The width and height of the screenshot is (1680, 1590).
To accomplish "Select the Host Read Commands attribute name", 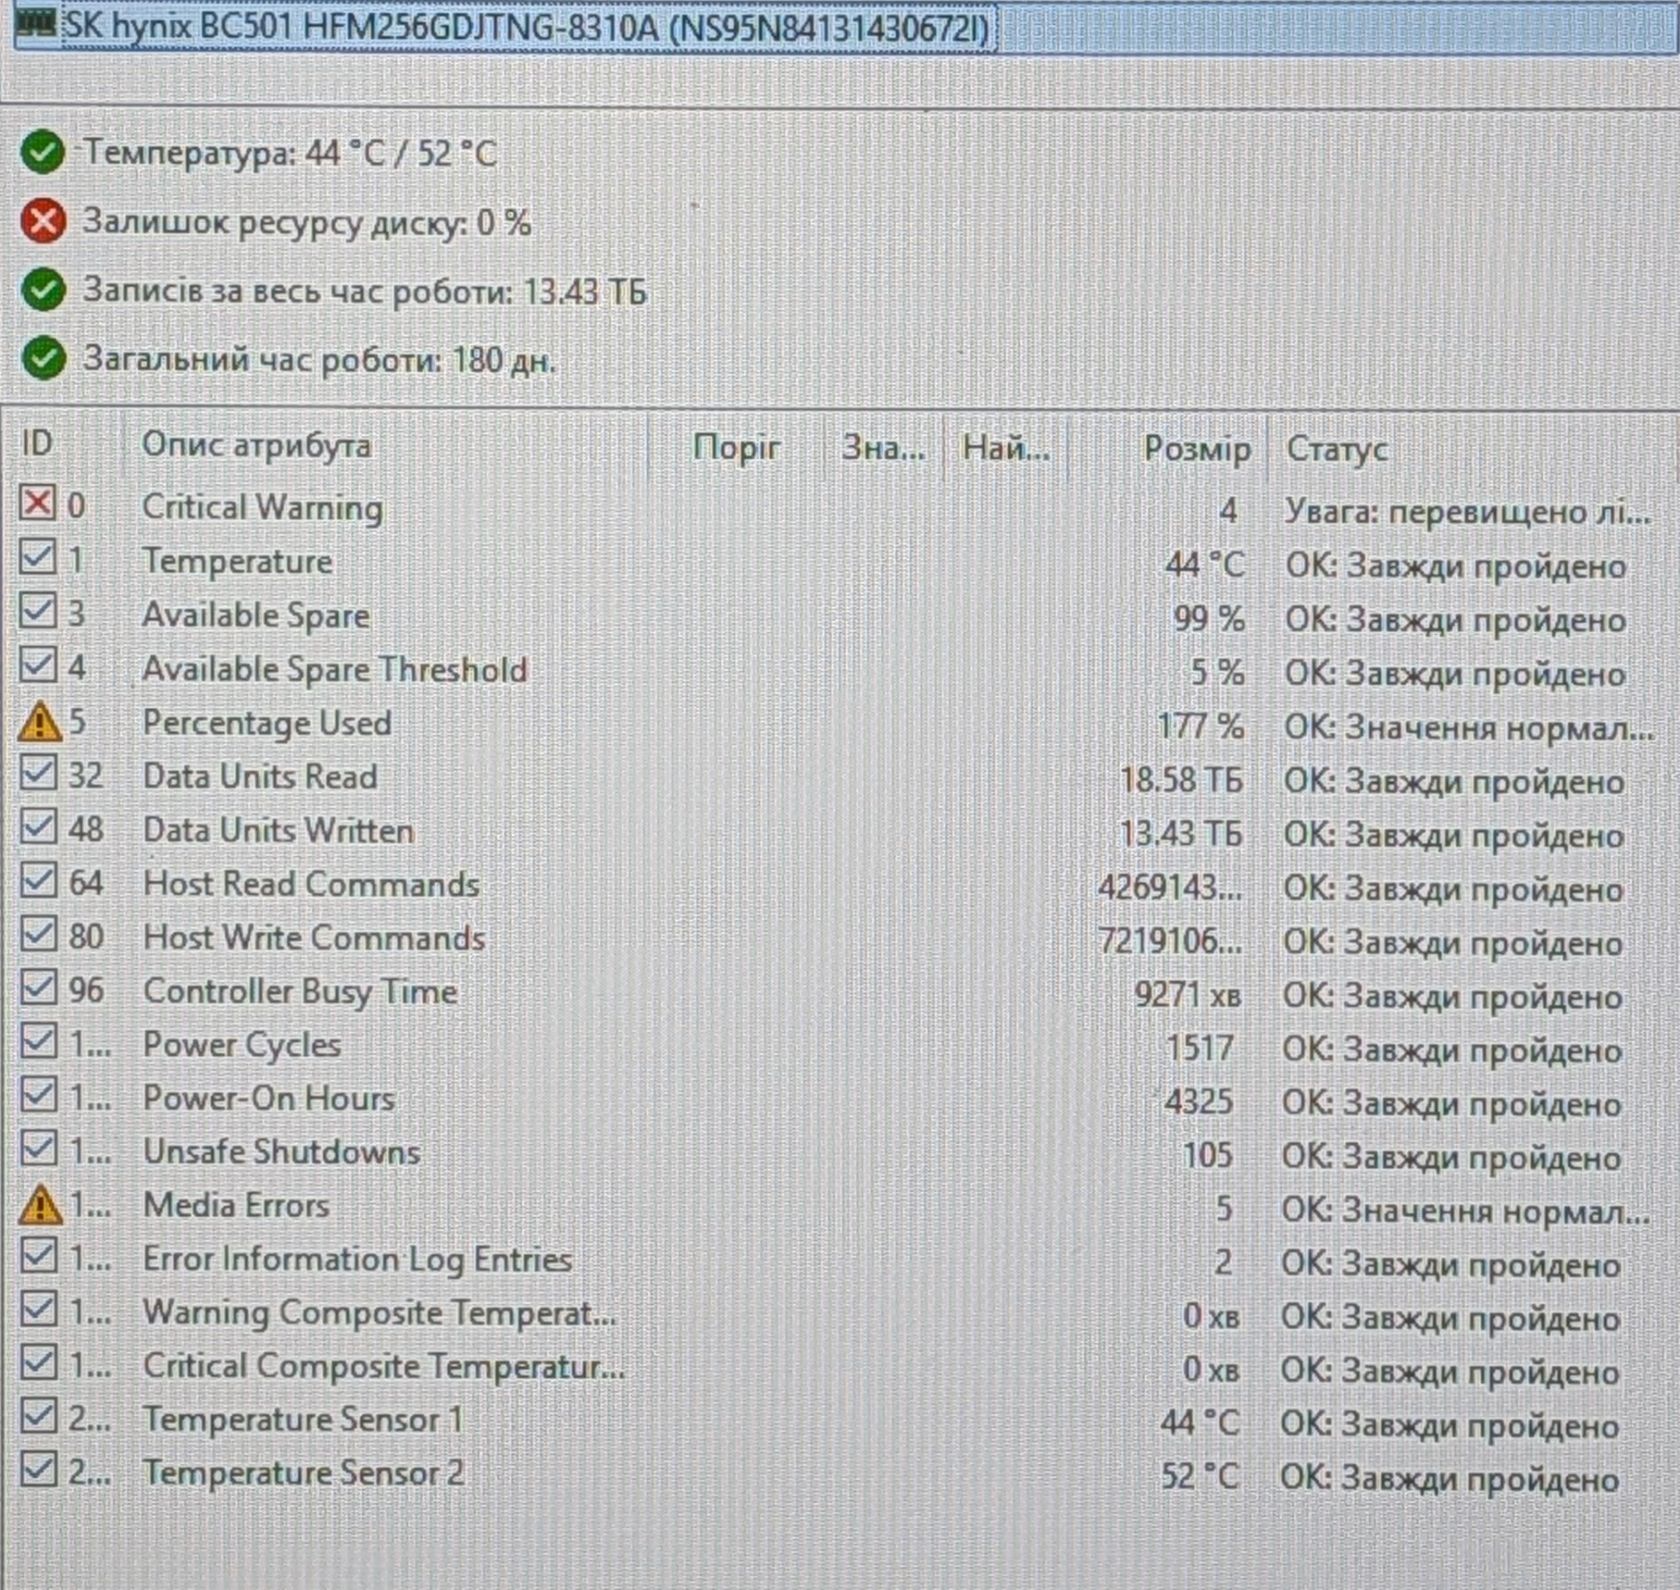I will [x=311, y=884].
